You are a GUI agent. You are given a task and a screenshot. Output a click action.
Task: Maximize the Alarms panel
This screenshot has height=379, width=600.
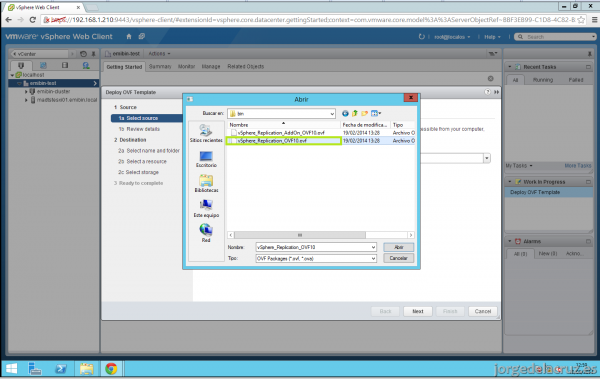click(588, 241)
